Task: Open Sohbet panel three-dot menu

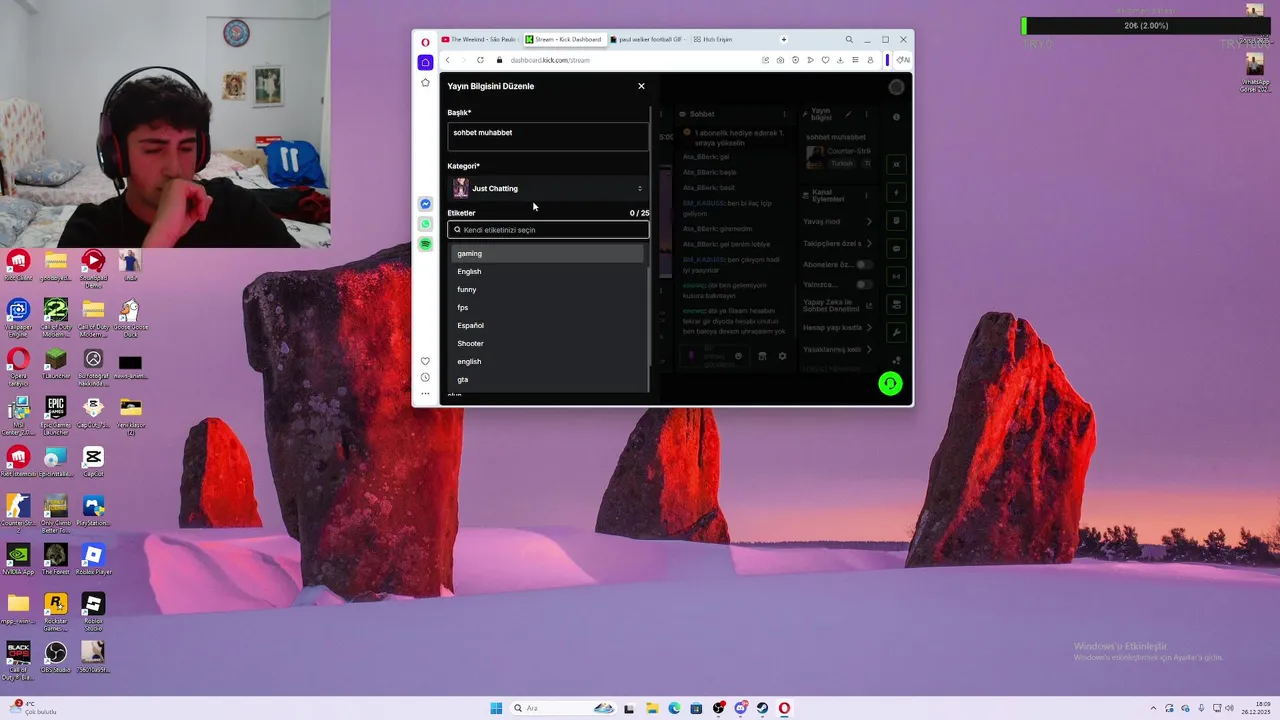Action: tap(784, 114)
